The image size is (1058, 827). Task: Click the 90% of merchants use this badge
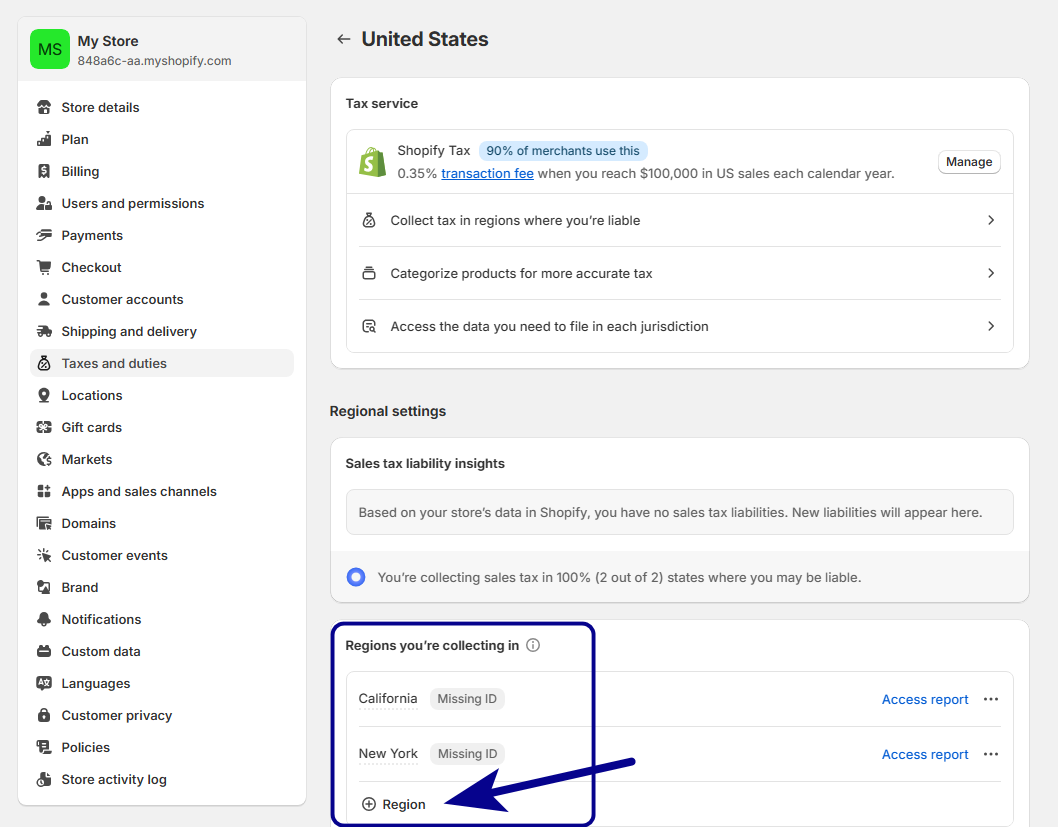563,150
